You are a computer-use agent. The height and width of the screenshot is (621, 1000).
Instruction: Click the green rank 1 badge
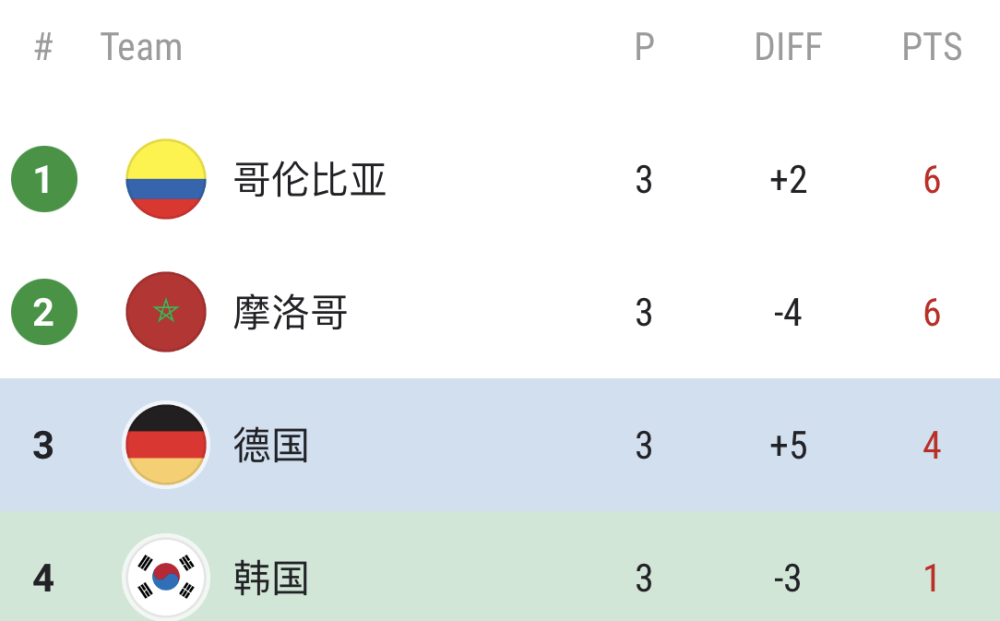43,180
